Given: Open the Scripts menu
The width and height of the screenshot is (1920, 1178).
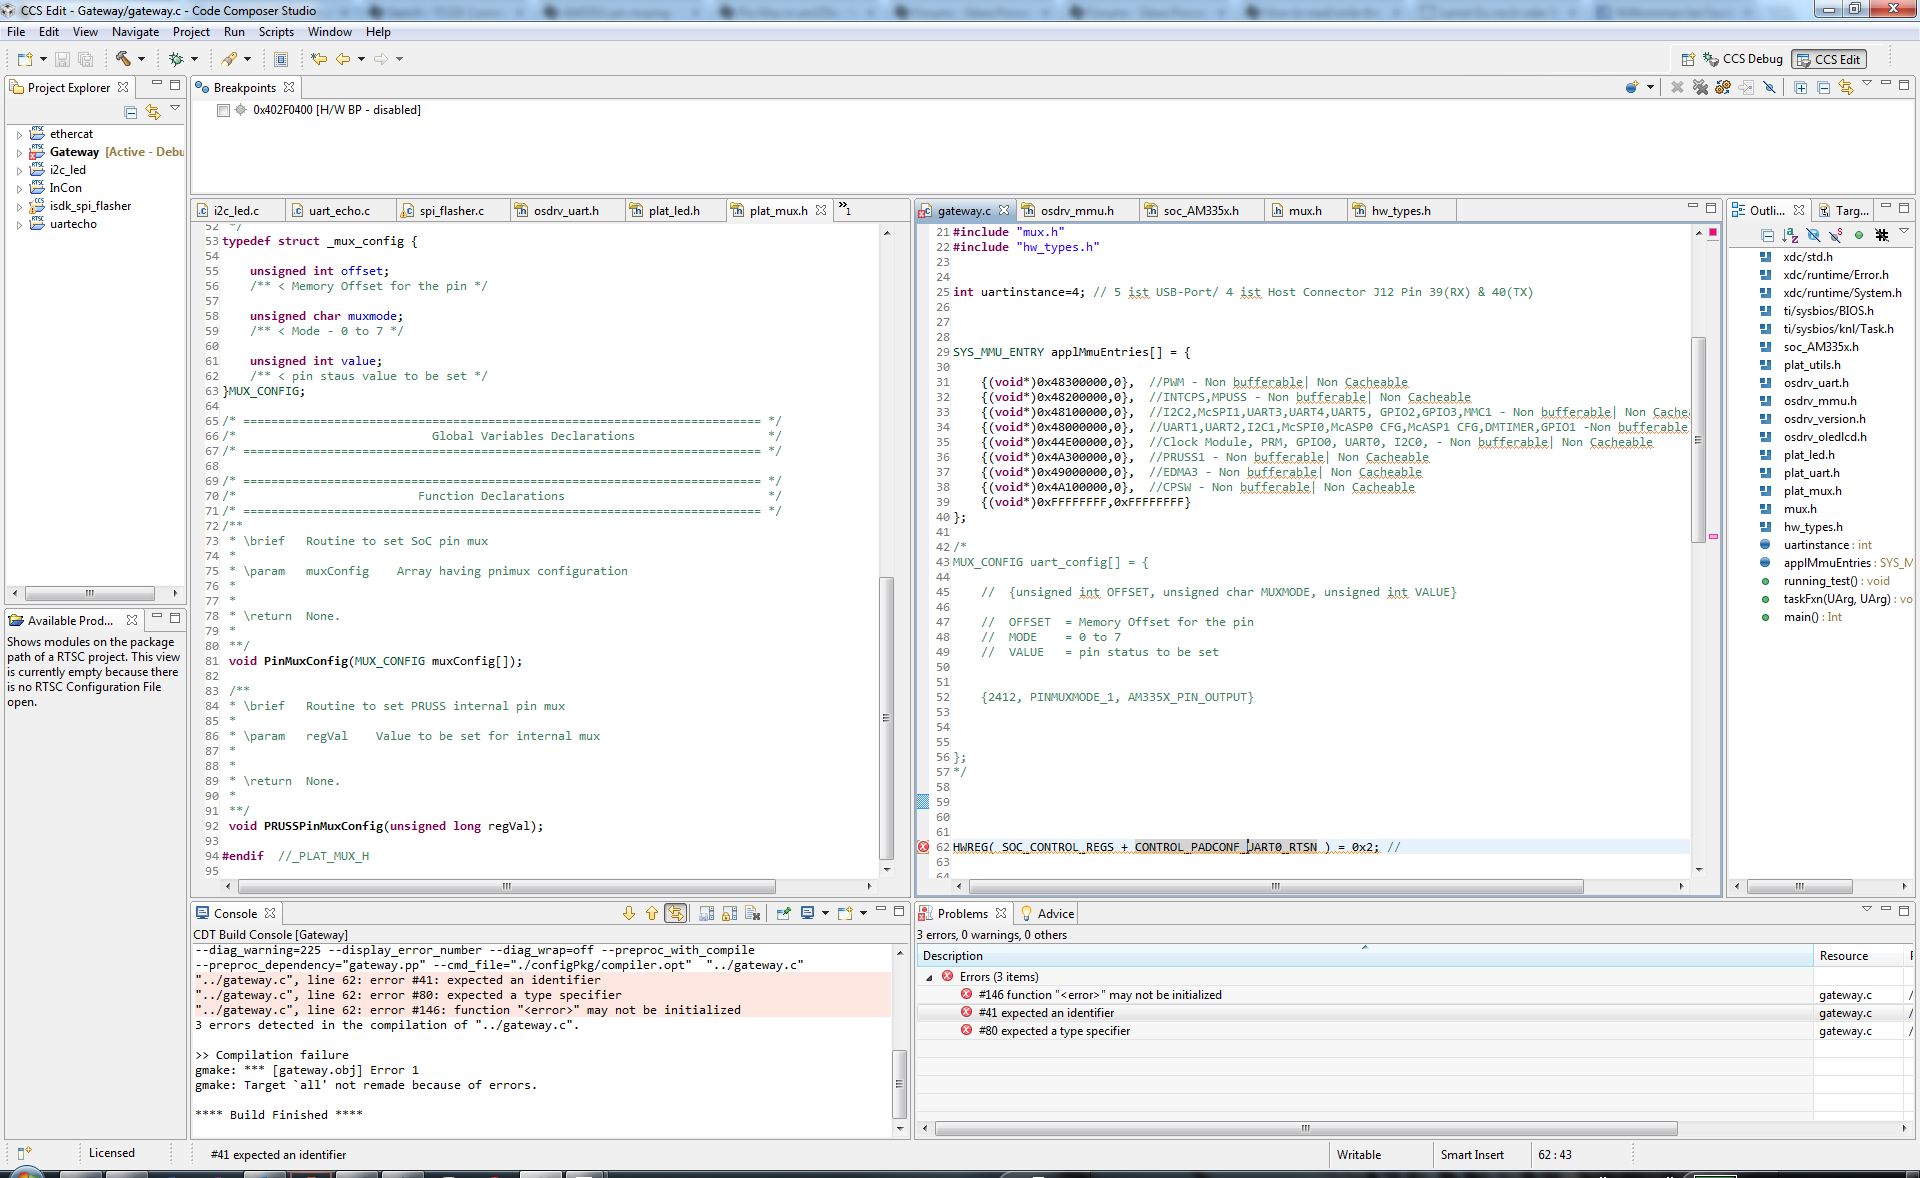Looking at the screenshot, I should coord(276,32).
